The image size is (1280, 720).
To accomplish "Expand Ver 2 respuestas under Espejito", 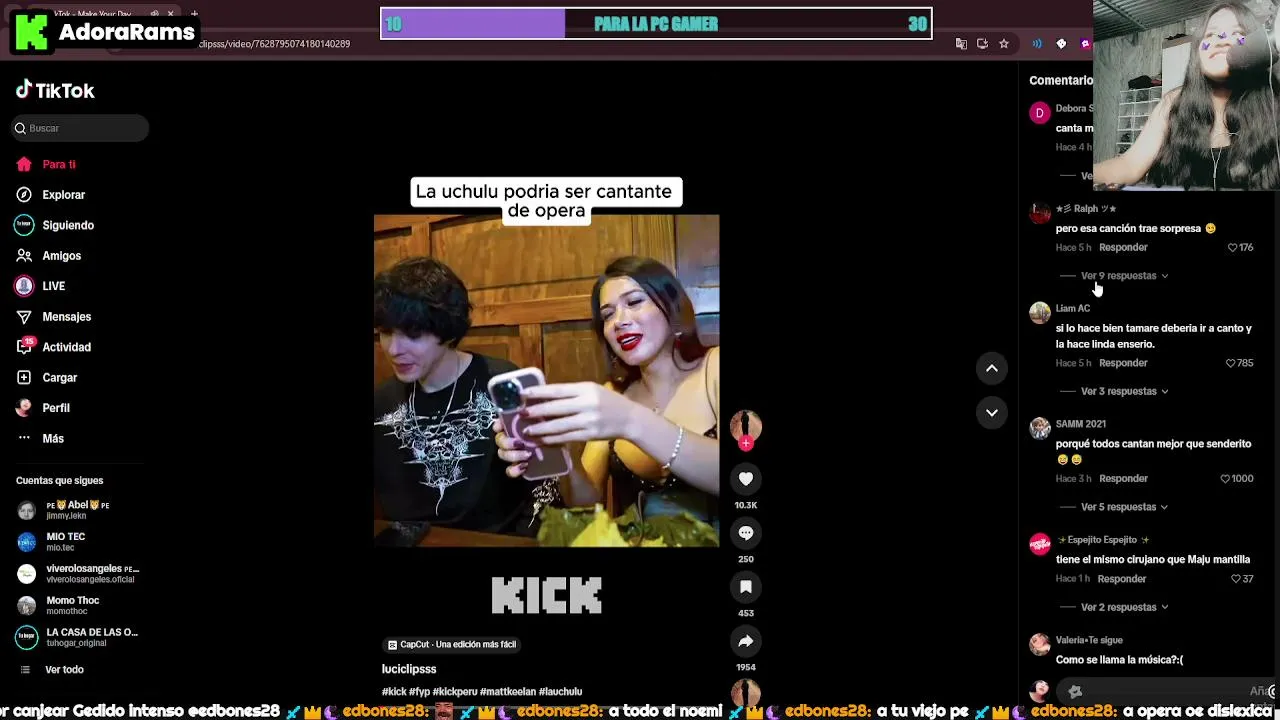I will click(x=1124, y=607).
